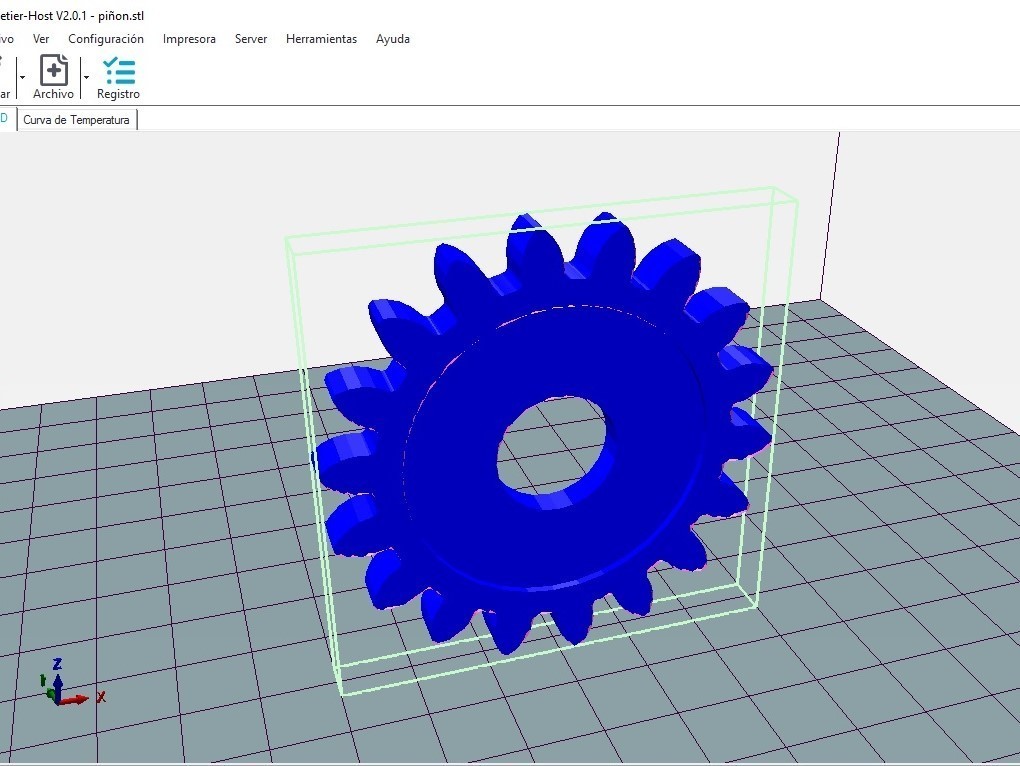This screenshot has height=766, width=1020.
Task: Open the Impresora menu
Action: (x=189, y=39)
